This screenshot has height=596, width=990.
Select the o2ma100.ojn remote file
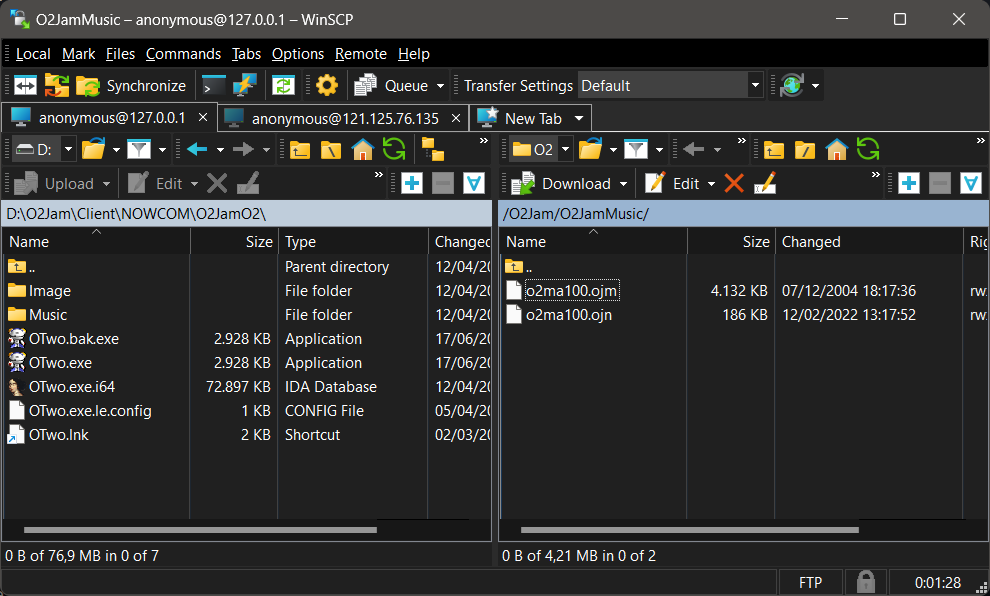(568, 315)
